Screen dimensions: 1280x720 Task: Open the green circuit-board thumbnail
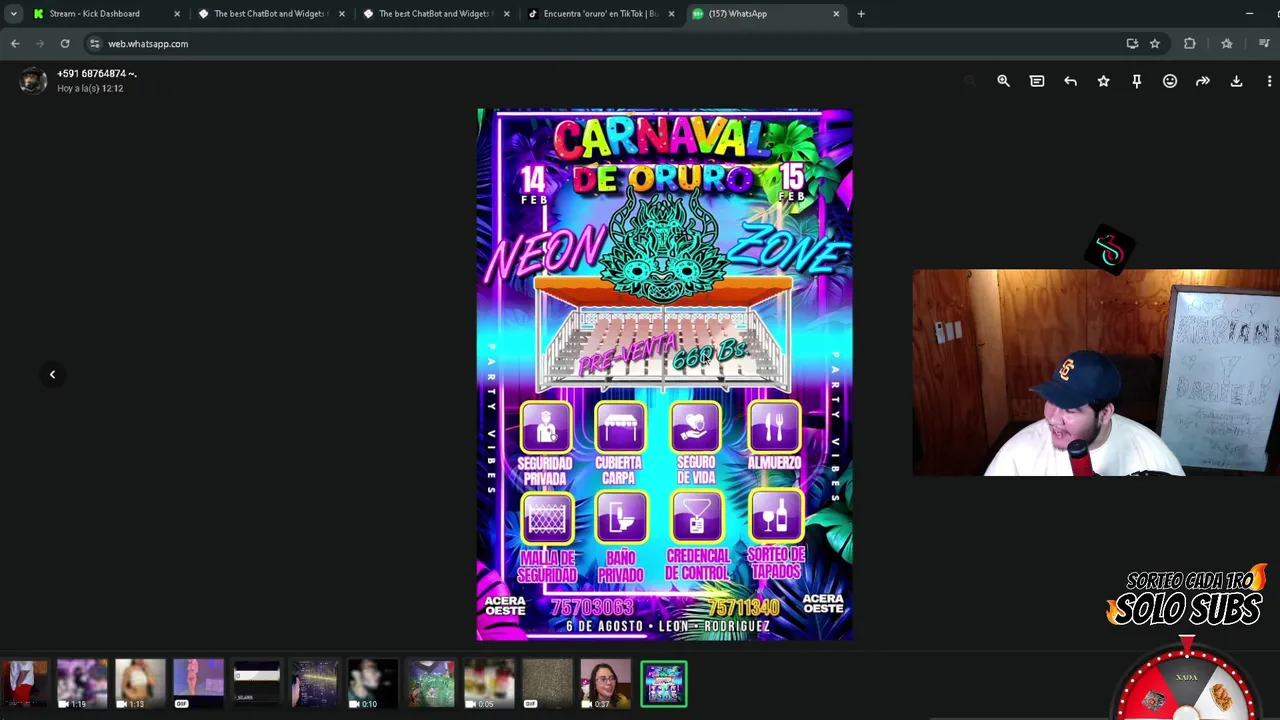pos(431,684)
